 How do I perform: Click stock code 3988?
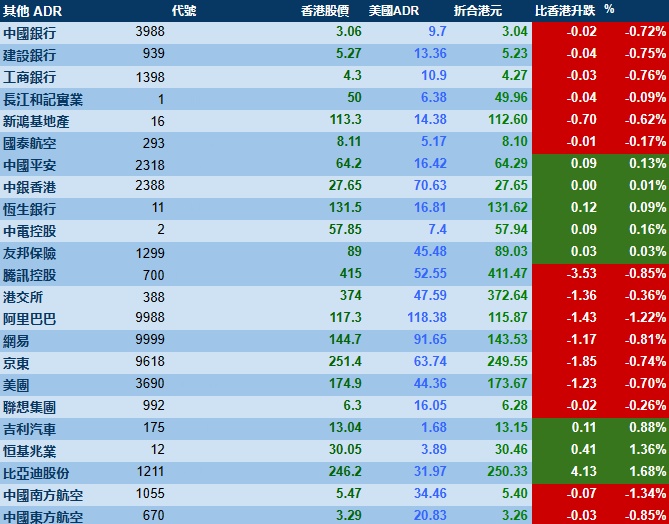point(150,32)
